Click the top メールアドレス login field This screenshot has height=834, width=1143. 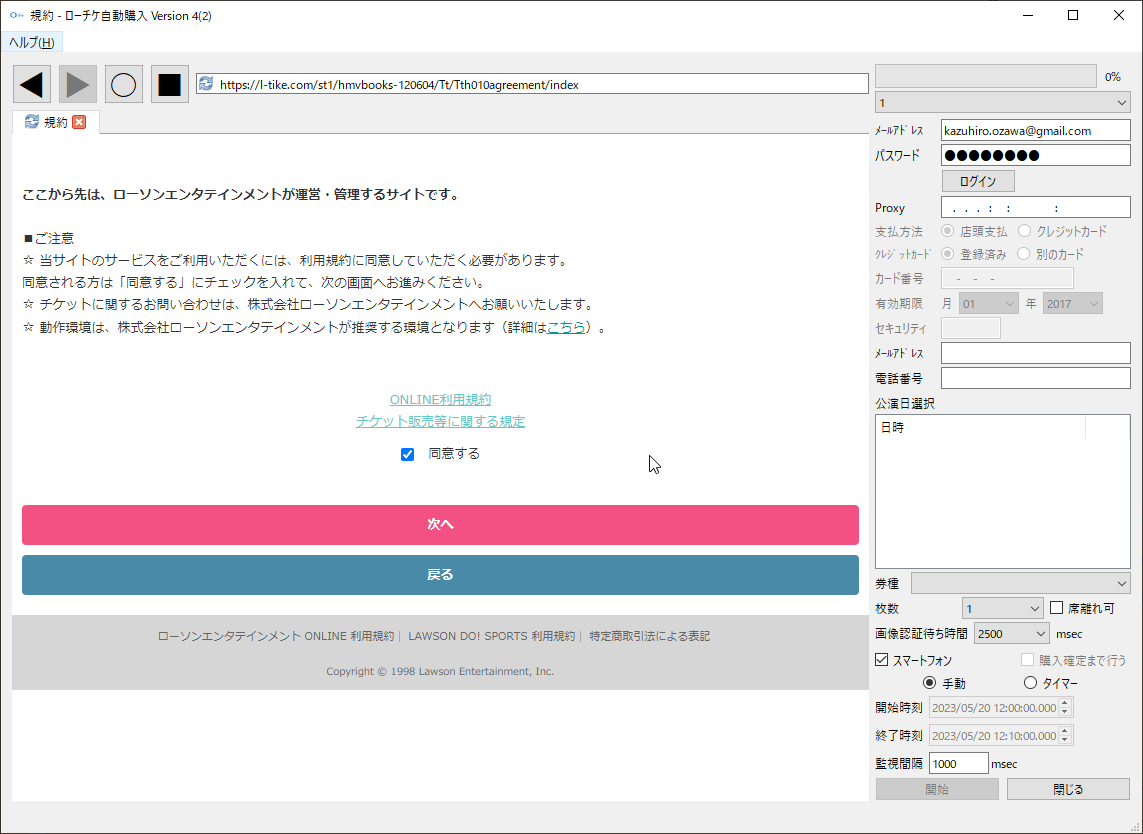1035,130
